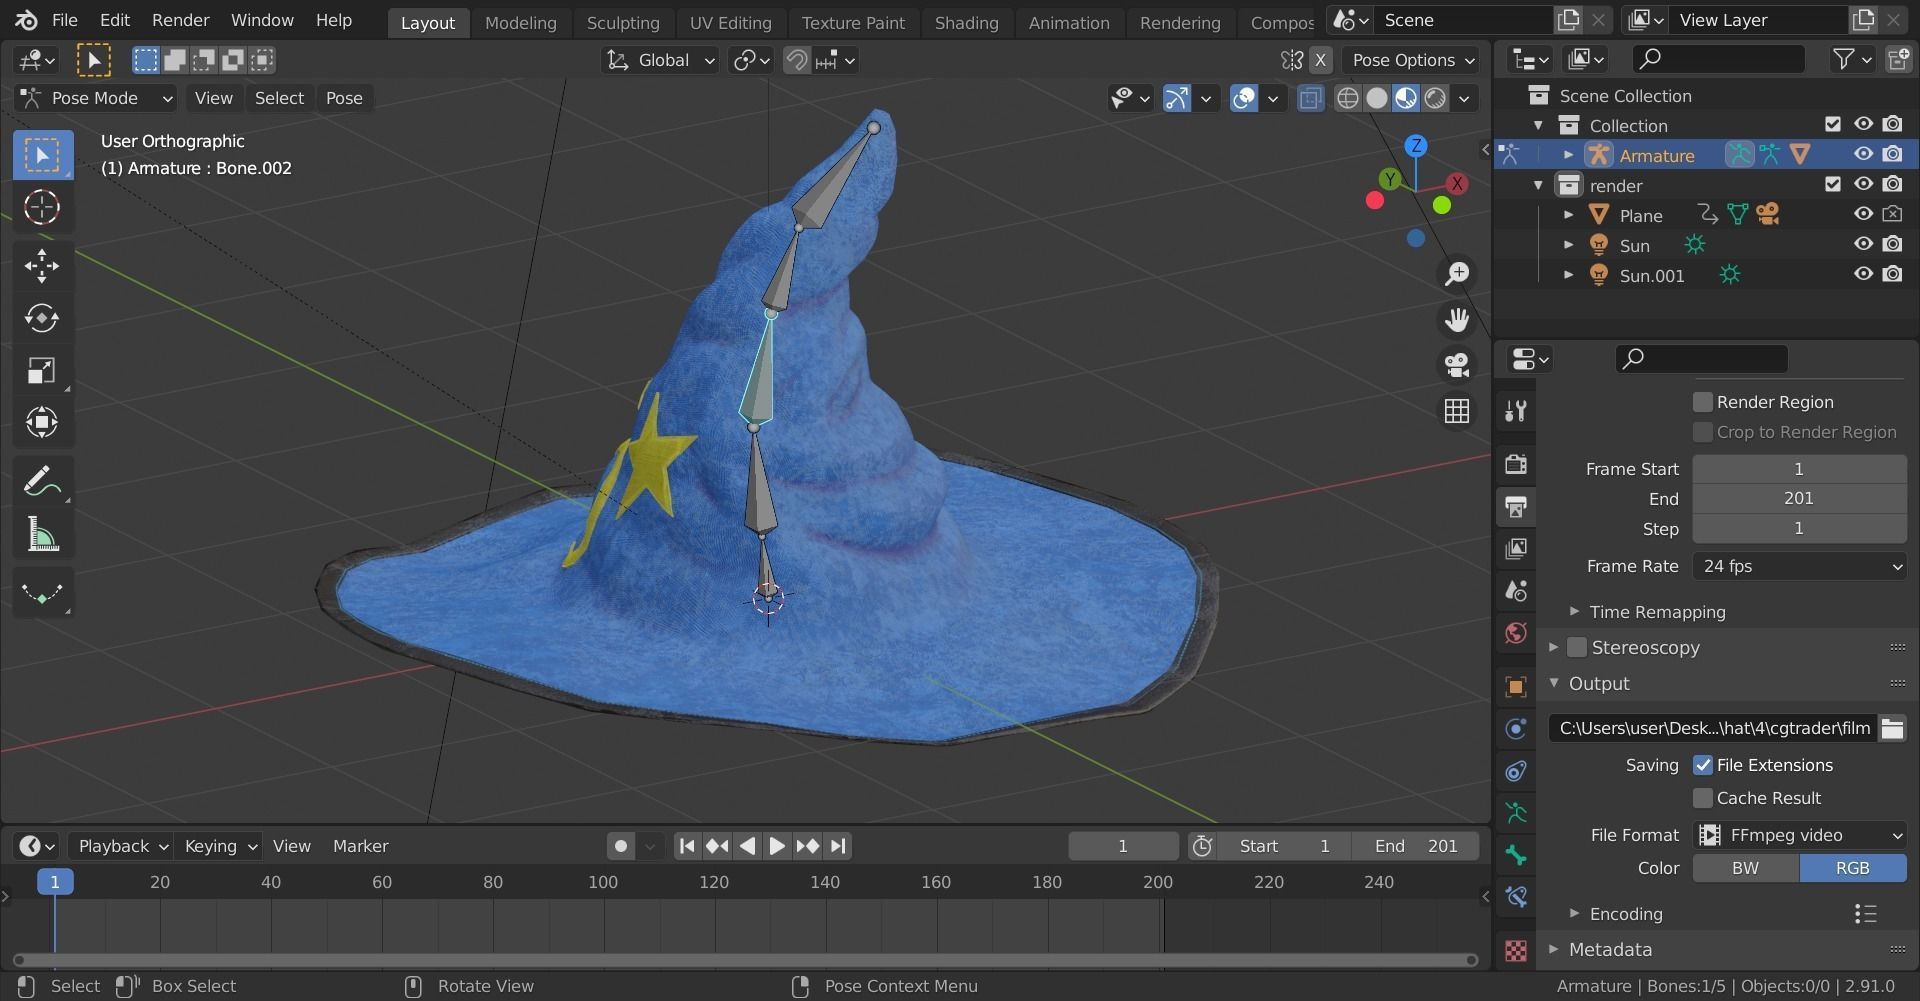Screen dimensions: 1920x1001
Task: Select the Scale tool
Action: [42, 371]
